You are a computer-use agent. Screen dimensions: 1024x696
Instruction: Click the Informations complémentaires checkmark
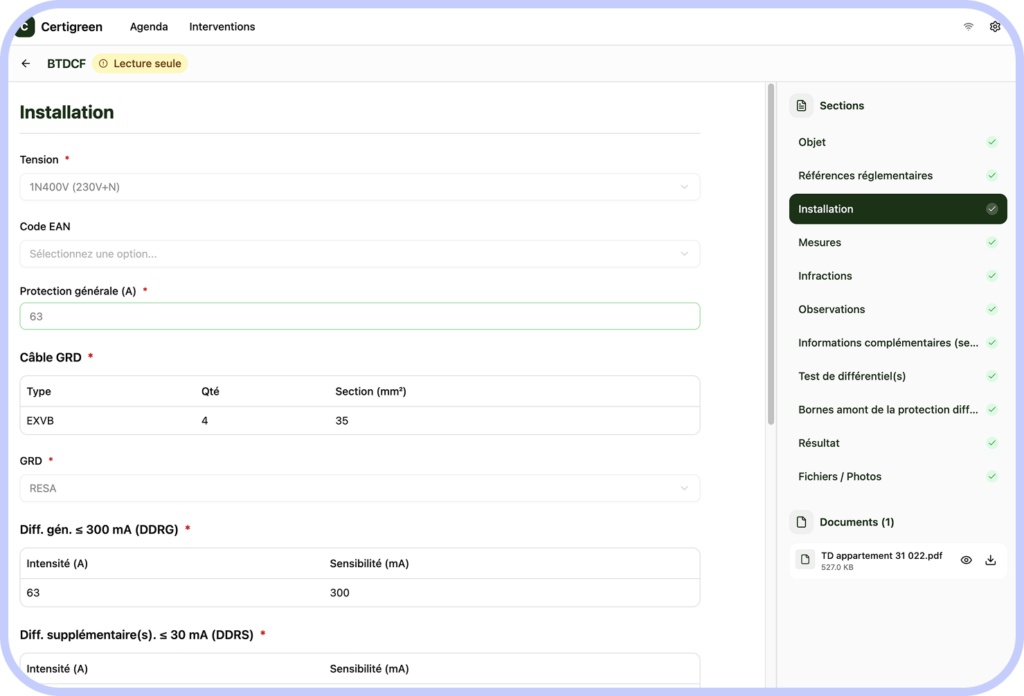pos(992,343)
